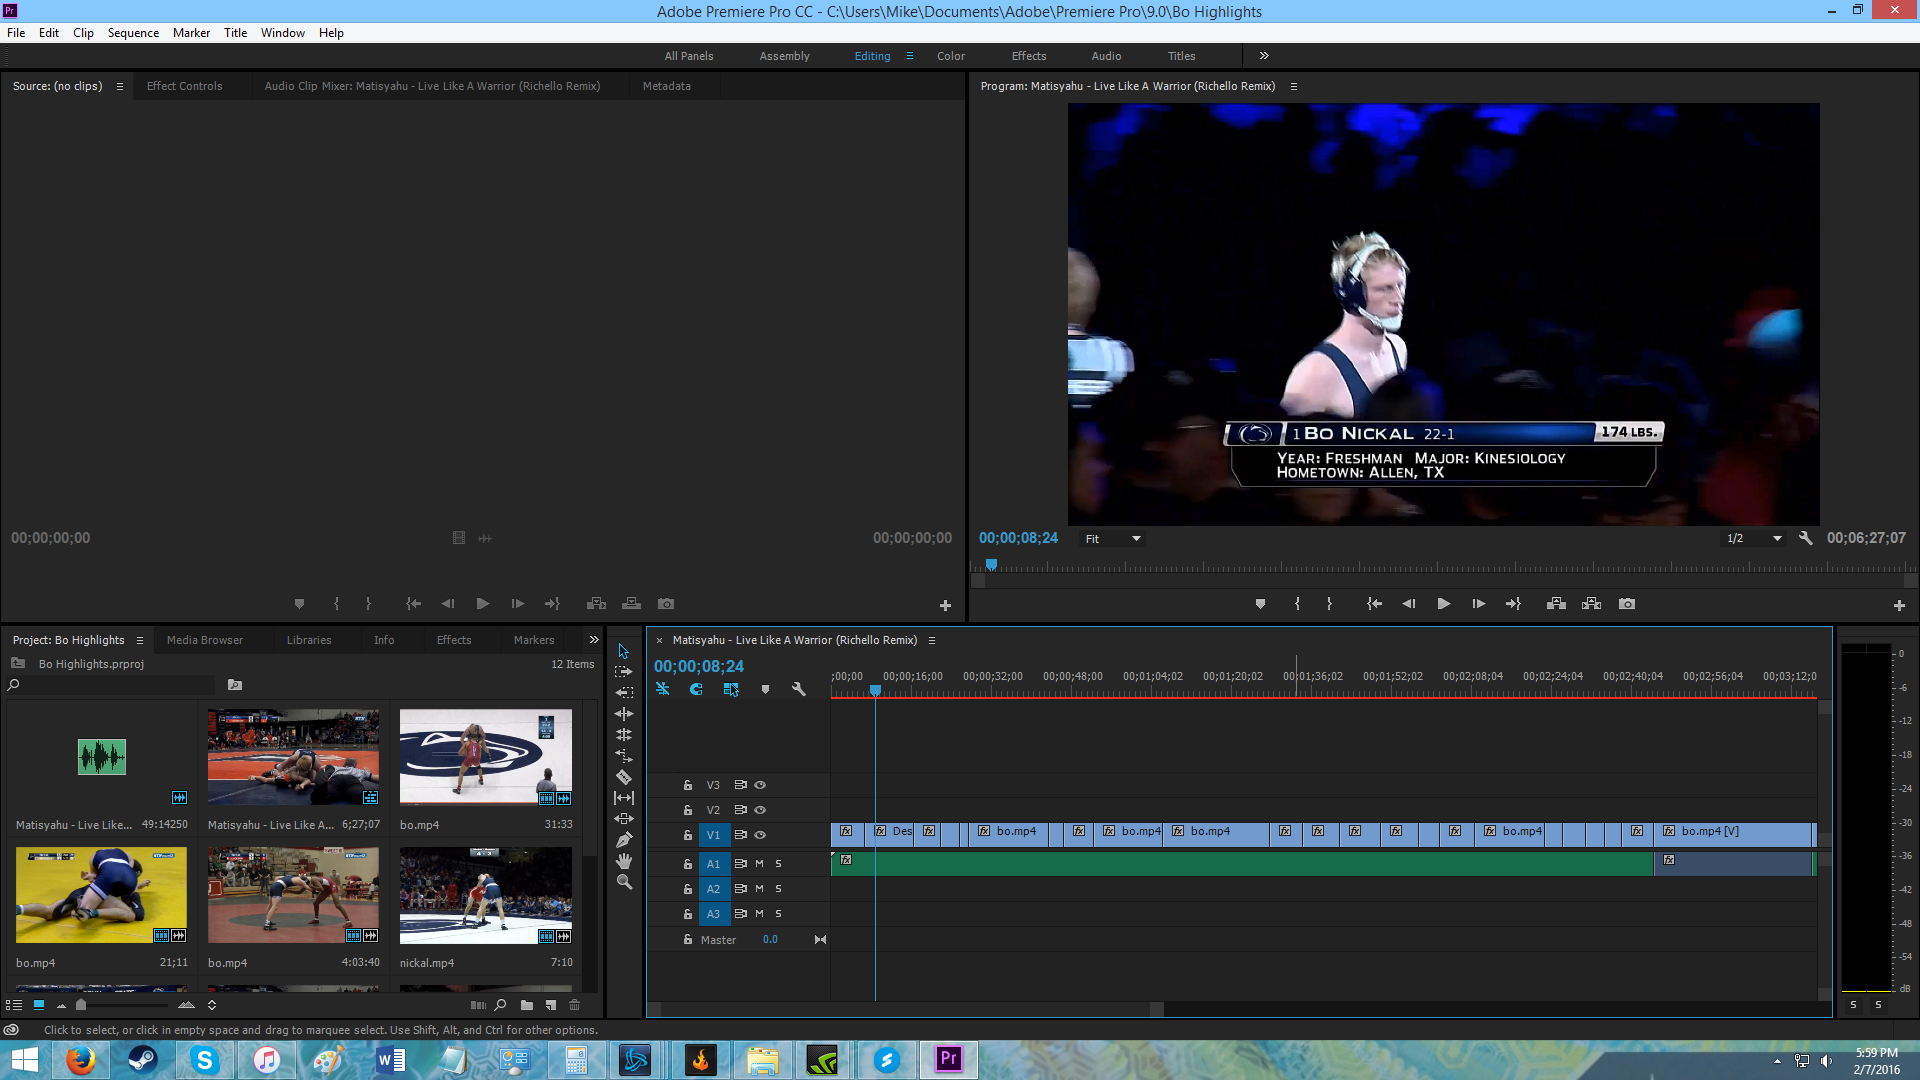The width and height of the screenshot is (1920, 1080).
Task: Play the Program monitor sequence
Action: [1443, 604]
